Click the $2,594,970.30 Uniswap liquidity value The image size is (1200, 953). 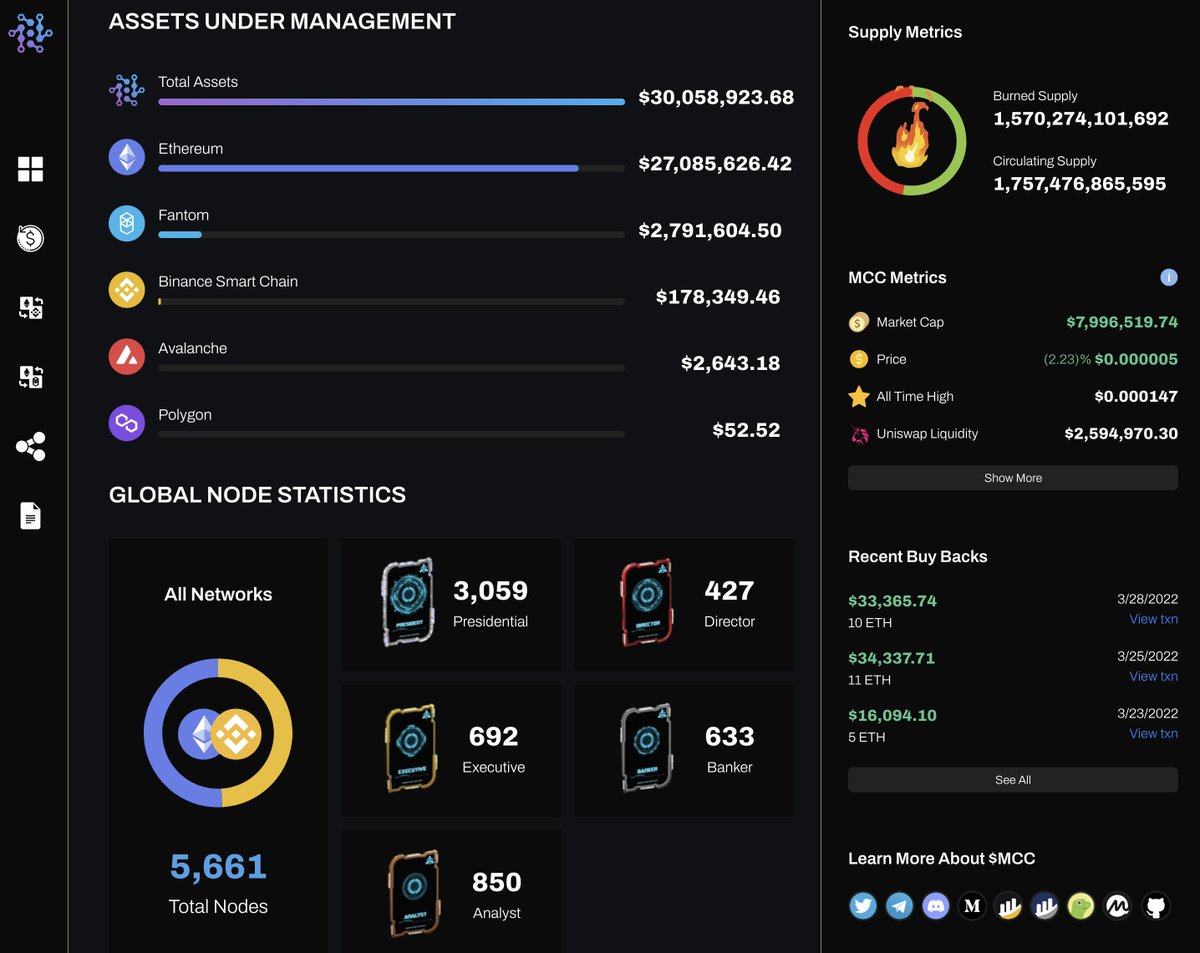click(x=1121, y=434)
